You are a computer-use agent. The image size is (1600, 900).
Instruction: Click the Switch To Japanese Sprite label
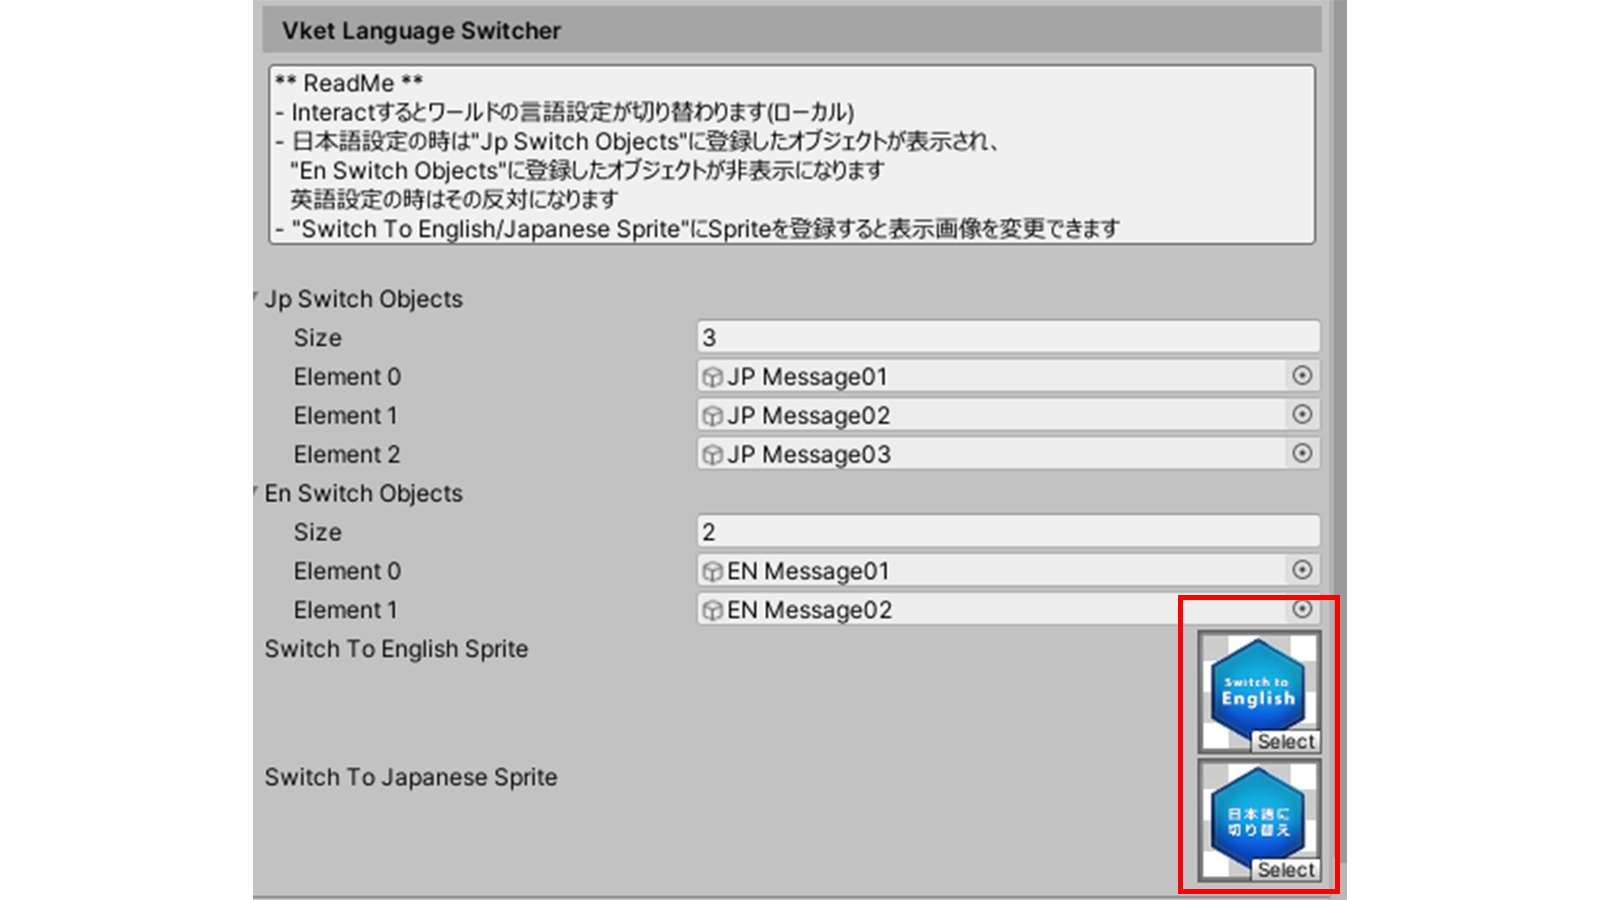tap(411, 777)
